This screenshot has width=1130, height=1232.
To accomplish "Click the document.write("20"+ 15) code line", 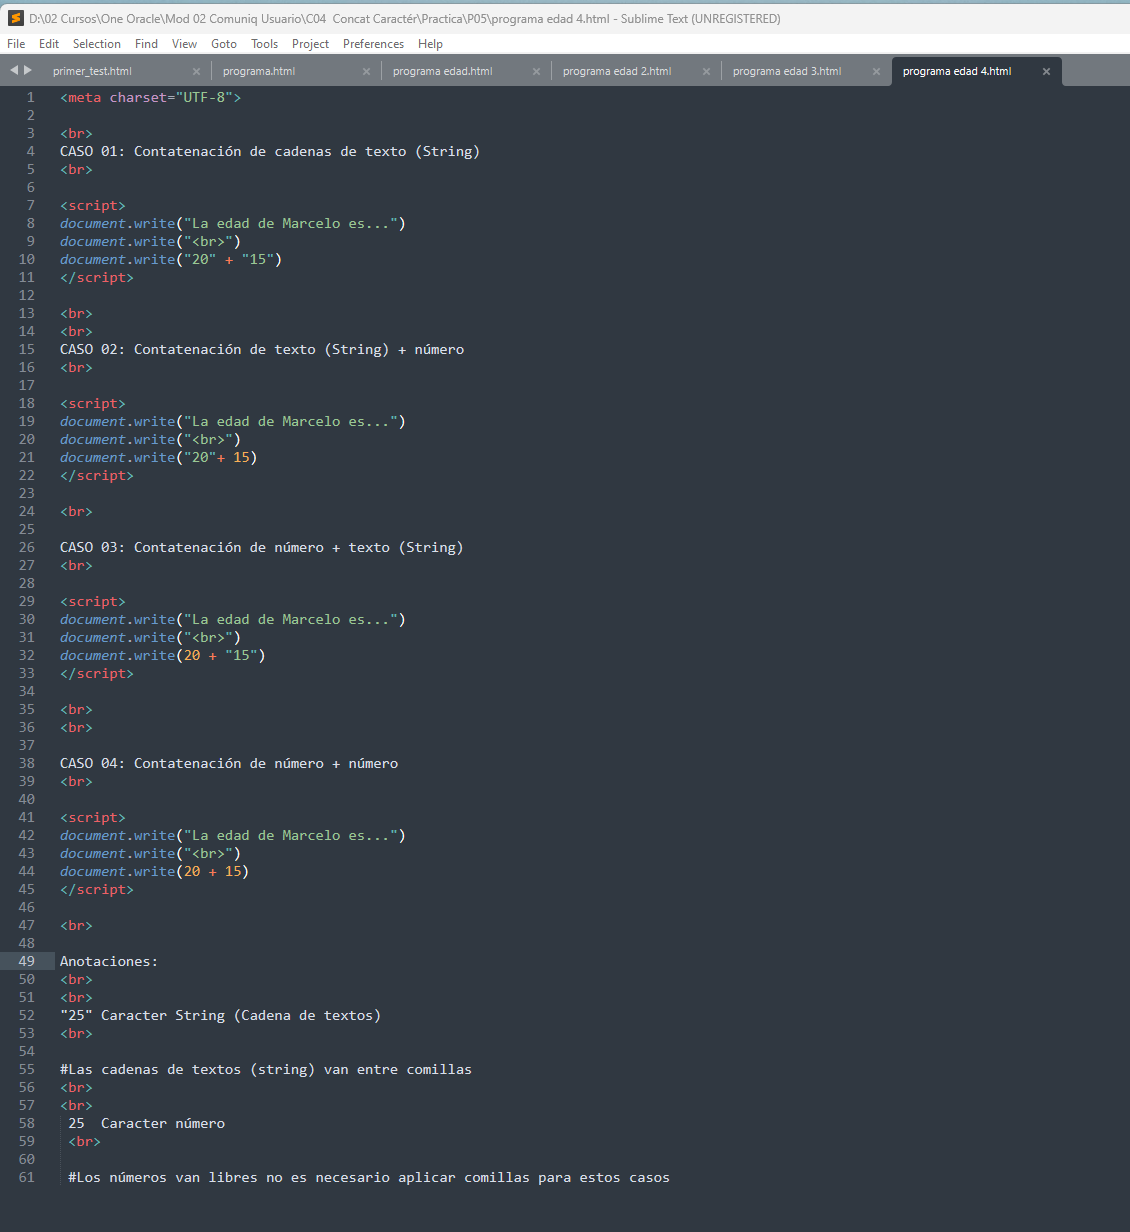I will pos(159,458).
